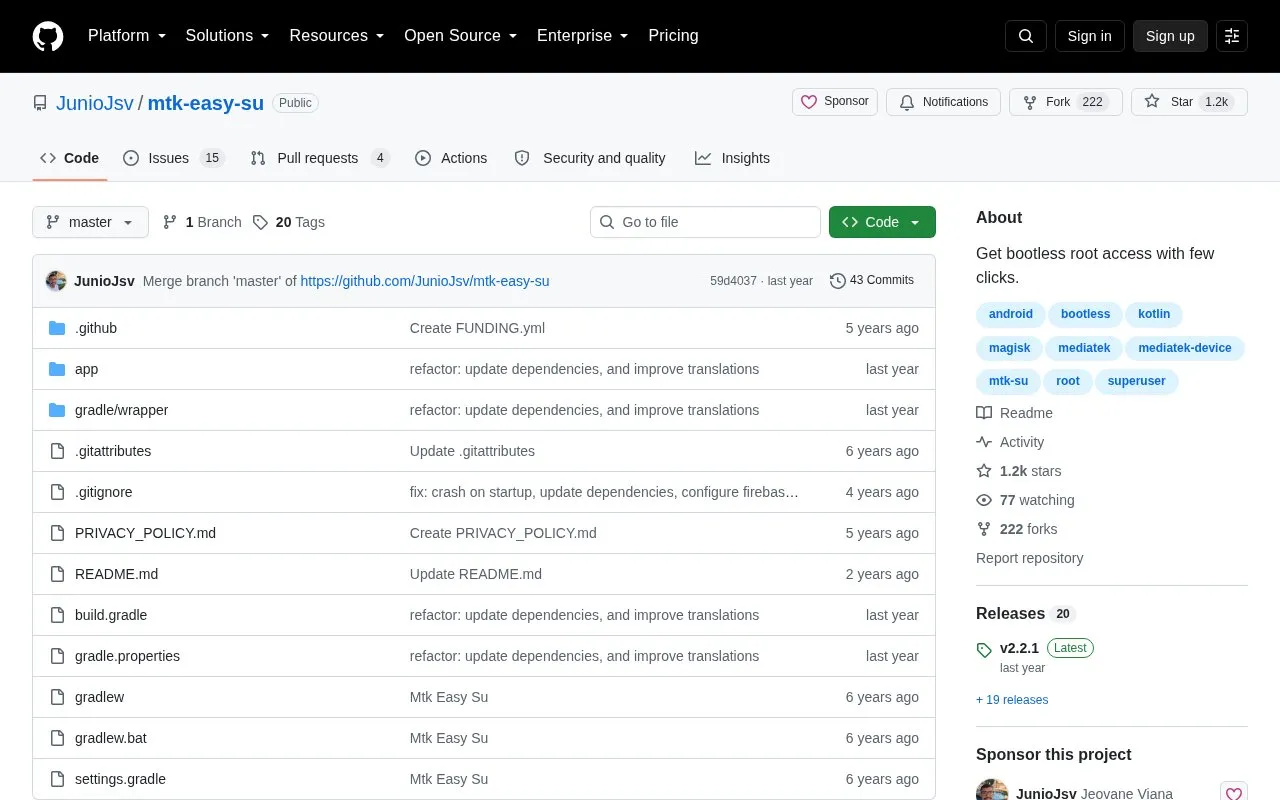Open the JunioJsv owner profile link
Viewport: 1280px width, 800px height.
(x=94, y=104)
